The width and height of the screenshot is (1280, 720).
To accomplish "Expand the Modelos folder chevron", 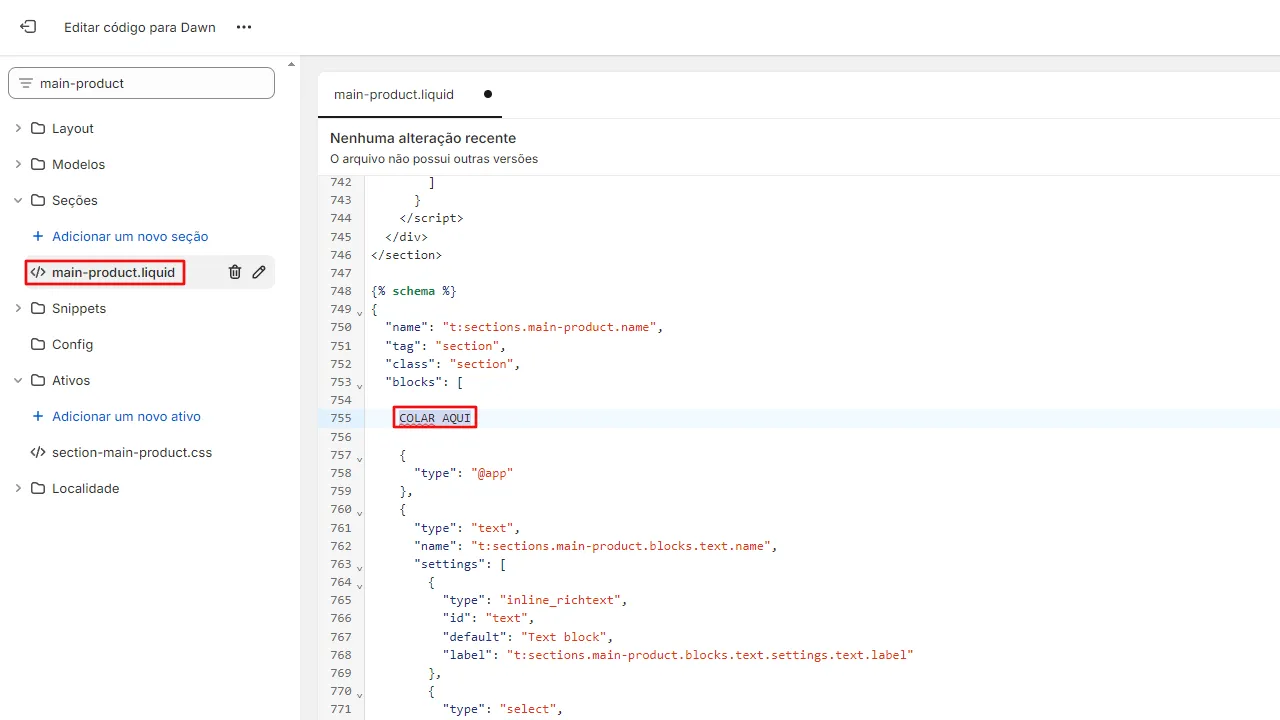I will pyautogui.click(x=18, y=164).
